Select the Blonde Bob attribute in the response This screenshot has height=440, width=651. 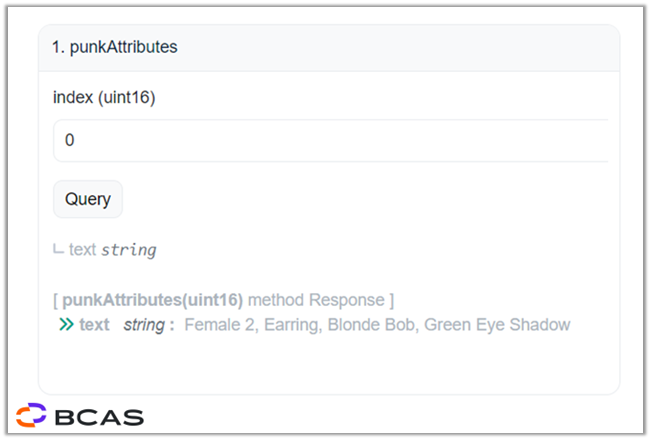click(x=373, y=325)
